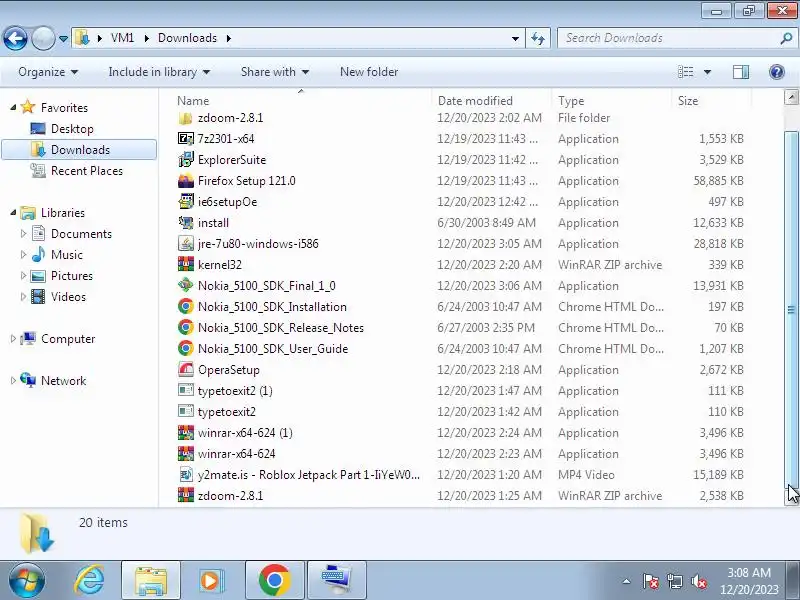This screenshot has width=800, height=600.
Task: Sort files by Type column
Action: coord(571,101)
